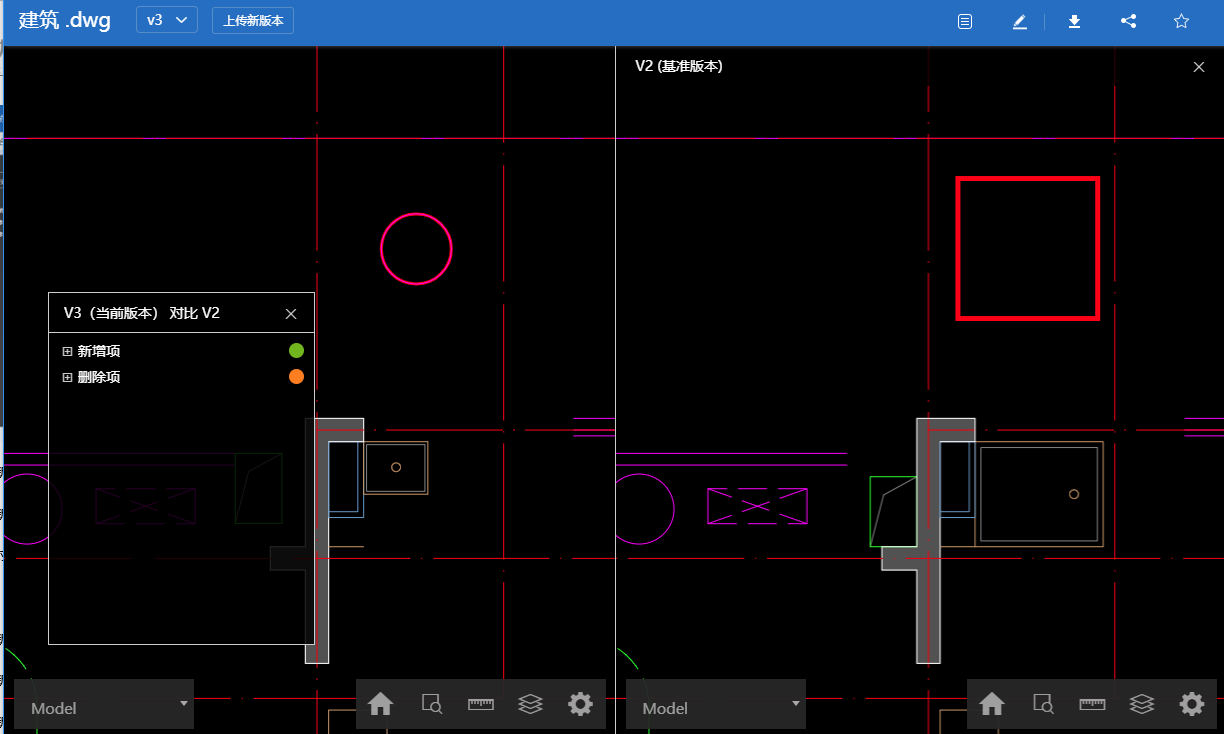Click the home icon in the right V2 viewer
The height and width of the screenshot is (734, 1224).
point(991,704)
